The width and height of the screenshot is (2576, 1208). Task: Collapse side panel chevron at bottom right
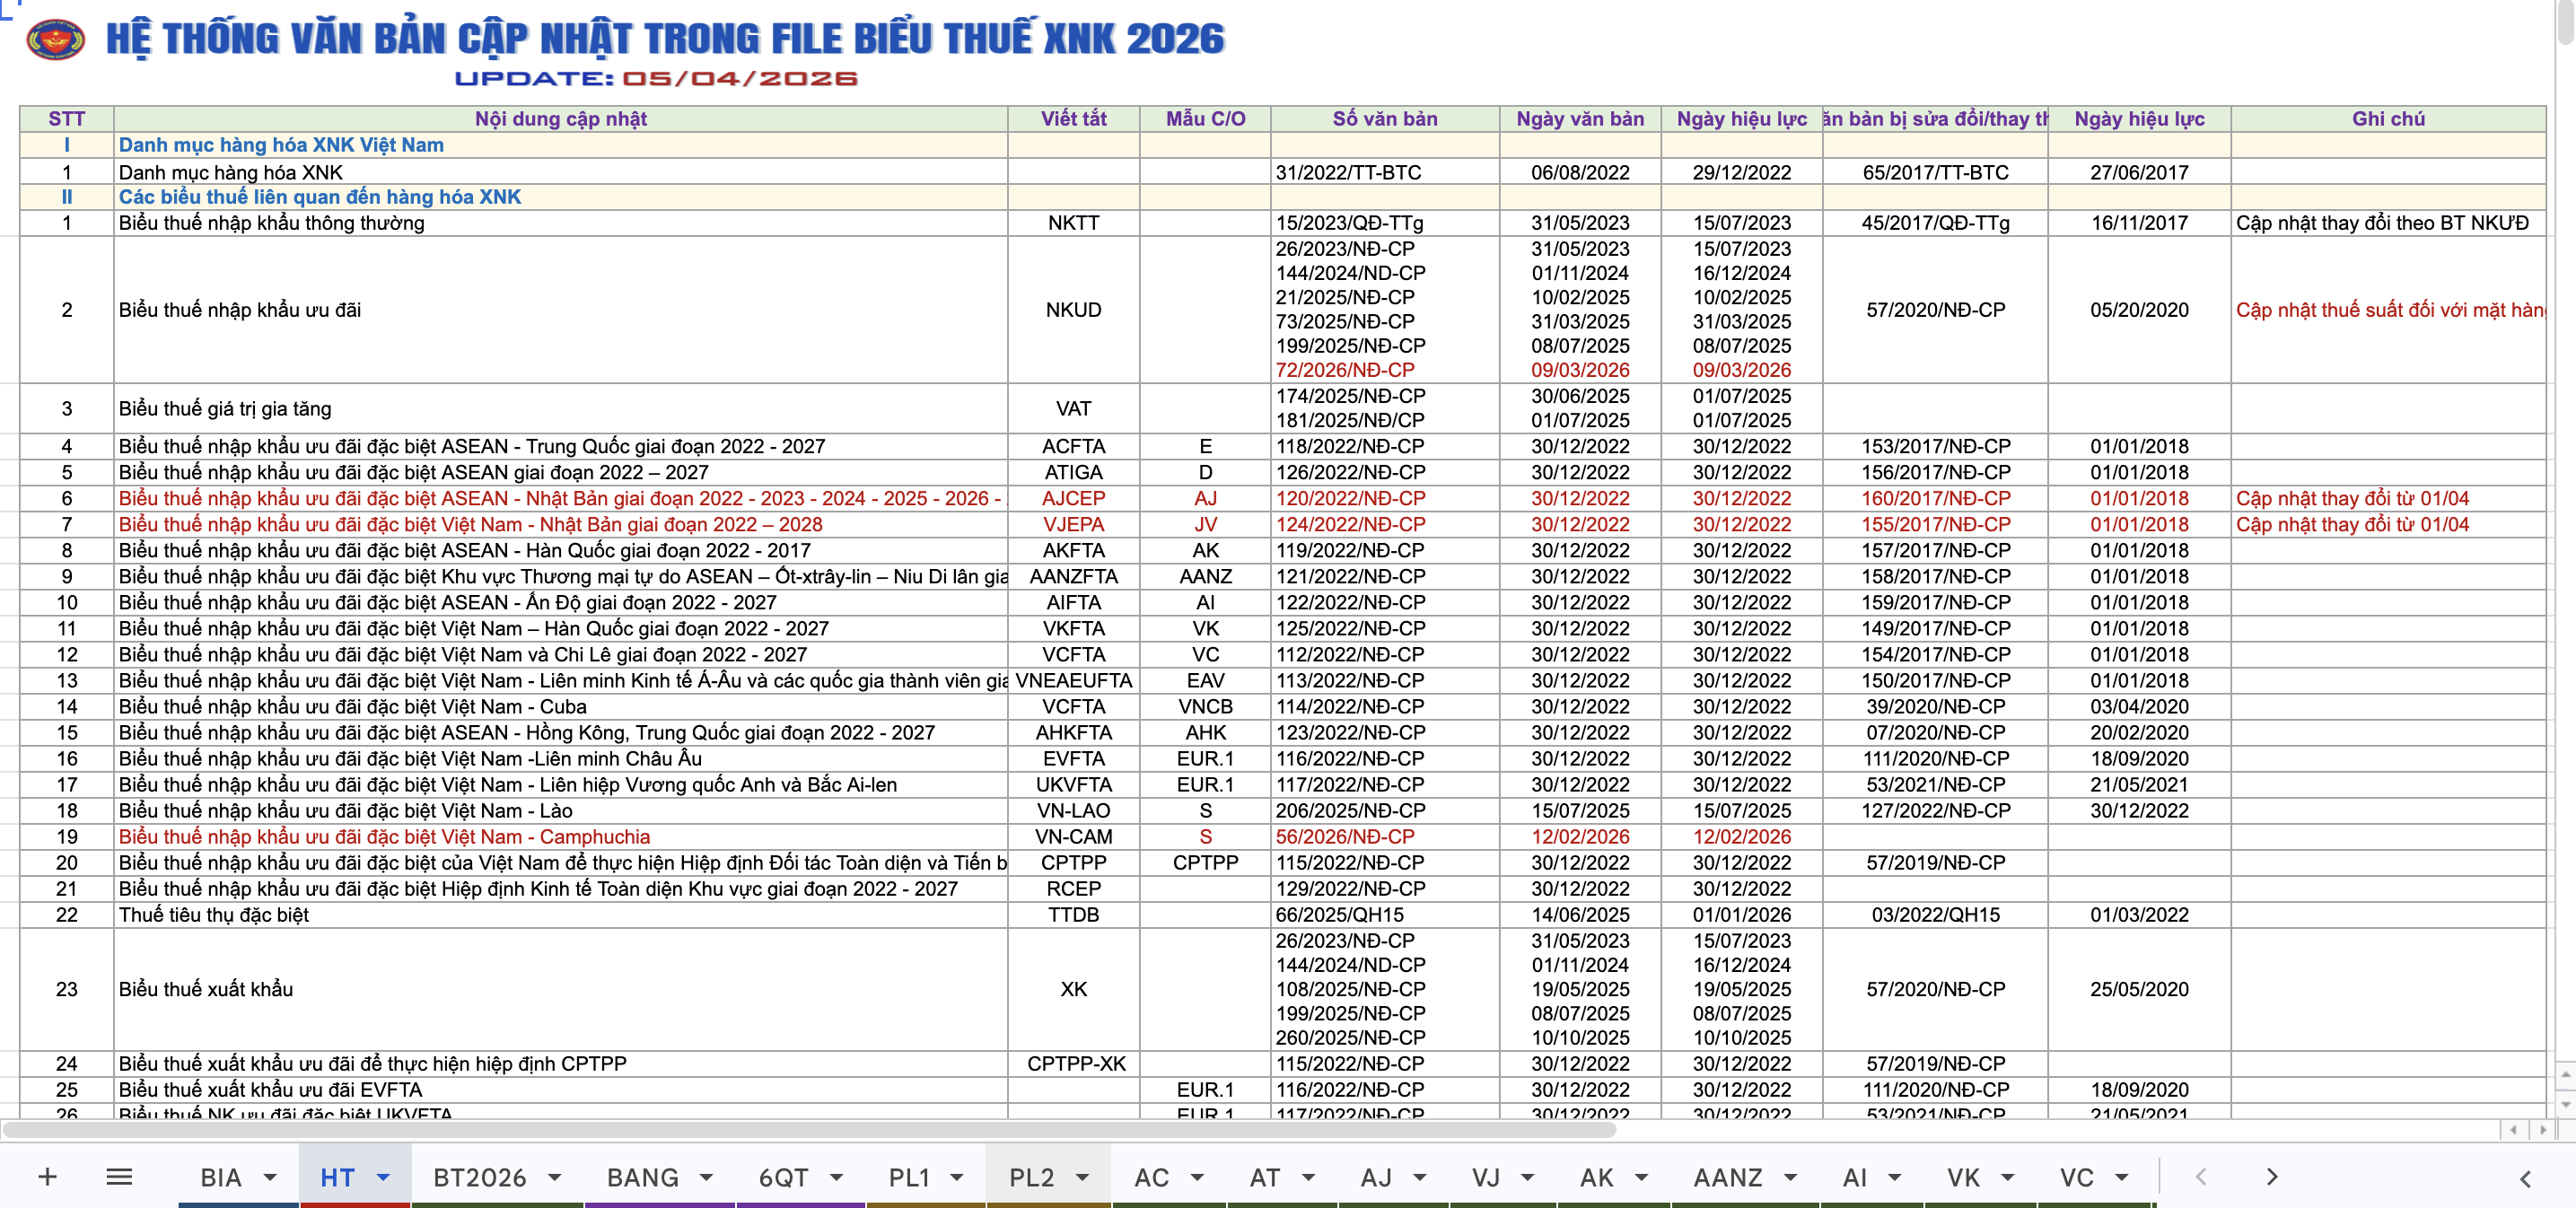[2525, 1178]
